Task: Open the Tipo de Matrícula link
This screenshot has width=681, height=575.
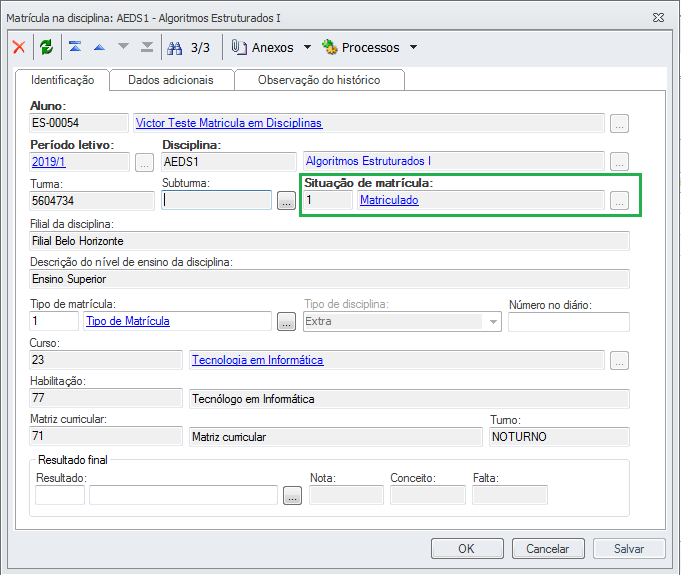Action: click(x=128, y=321)
